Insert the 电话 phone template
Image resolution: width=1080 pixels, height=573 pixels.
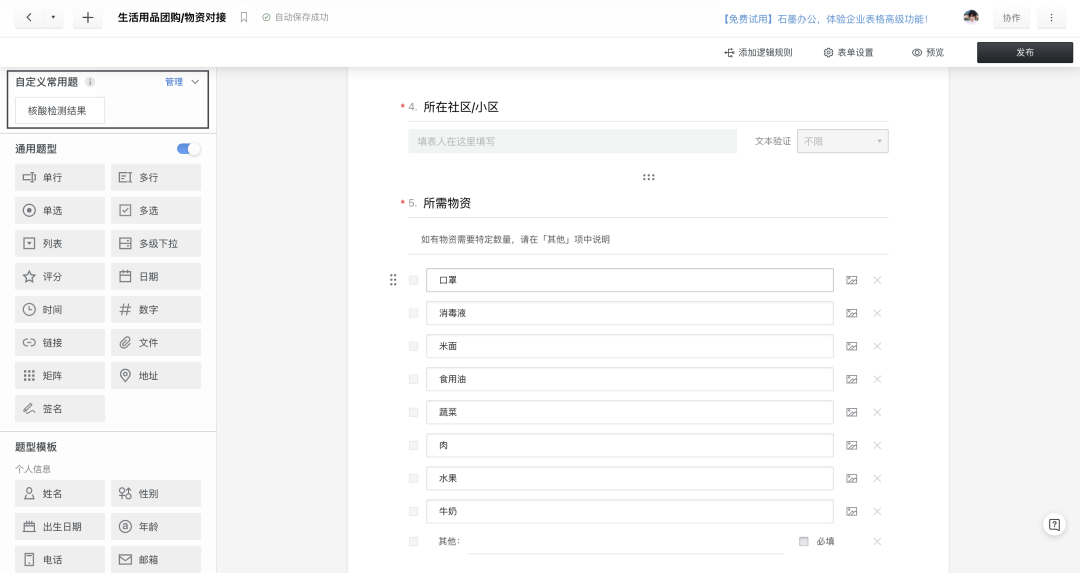point(60,559)
